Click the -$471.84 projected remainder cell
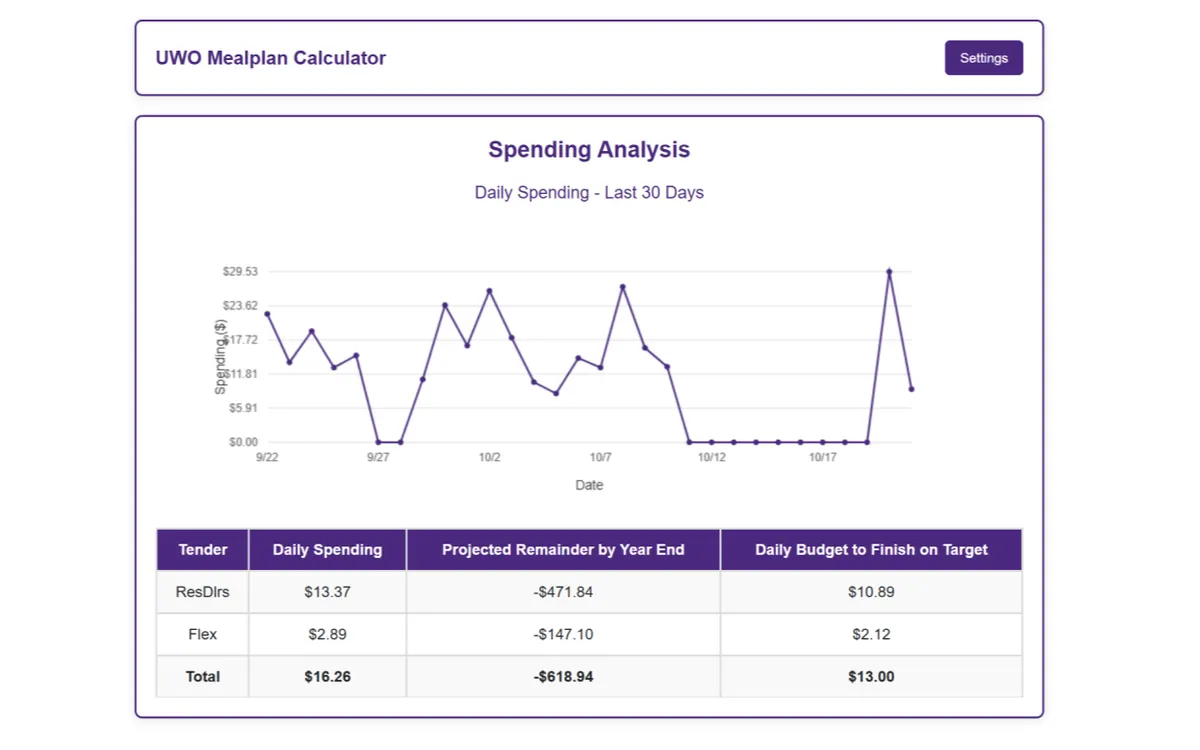Viewport: 1200px width, 750px height. [x=563, y=592]
